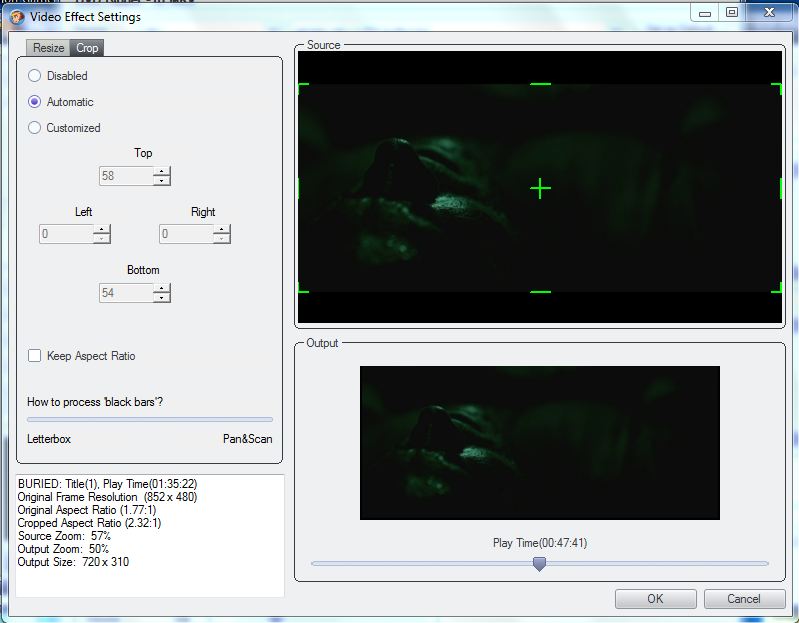This screenshot has height=623, width=799.
Task: Close the Video Effect Settings window
Action: [769, 13]
